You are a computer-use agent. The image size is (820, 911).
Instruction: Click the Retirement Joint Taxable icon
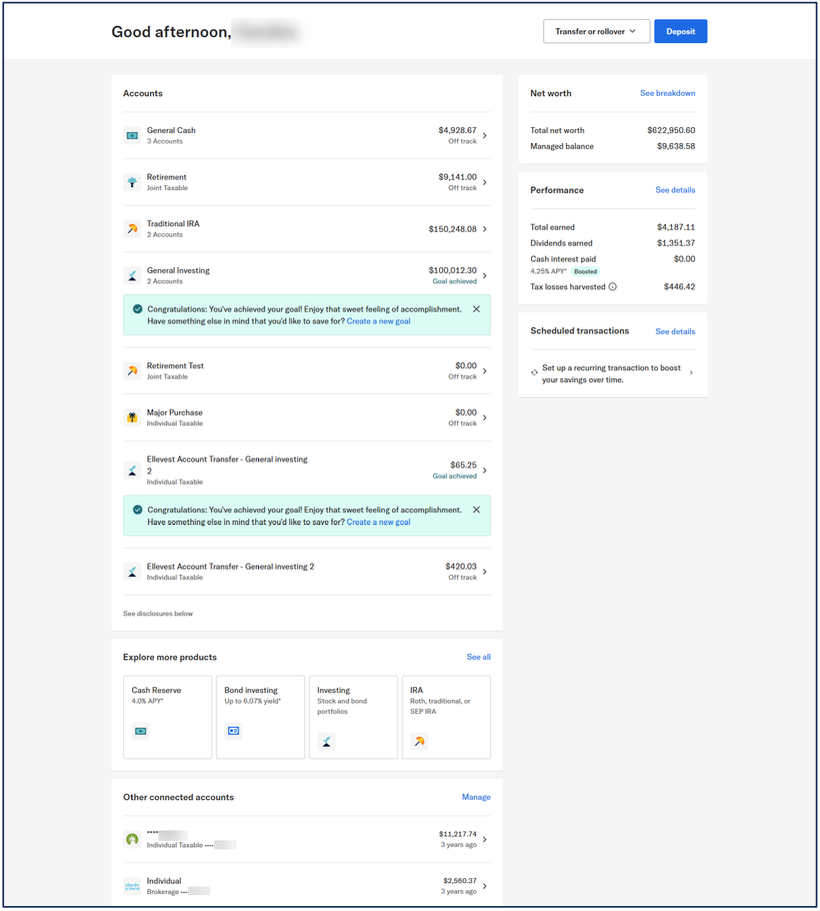click(133, 182)
